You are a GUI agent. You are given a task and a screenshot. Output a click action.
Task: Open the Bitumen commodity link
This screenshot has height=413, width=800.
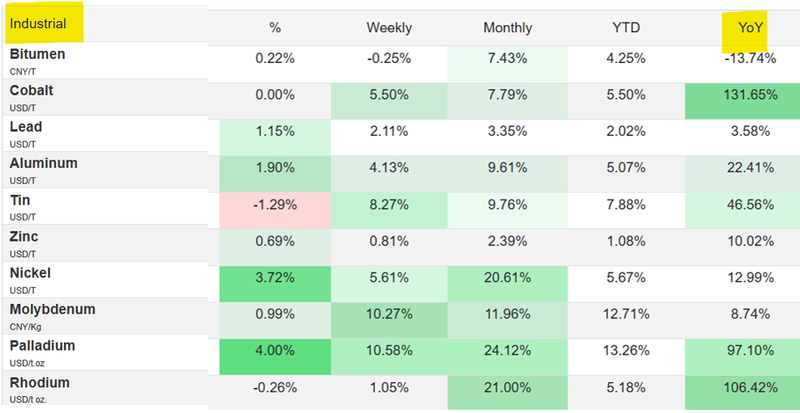(37, 54)
